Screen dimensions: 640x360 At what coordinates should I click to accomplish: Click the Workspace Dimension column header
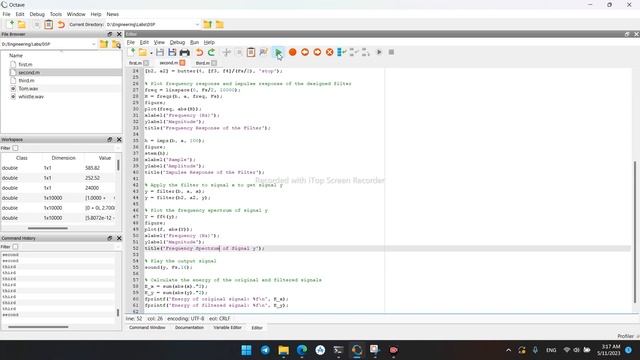[x=64, y=158]
